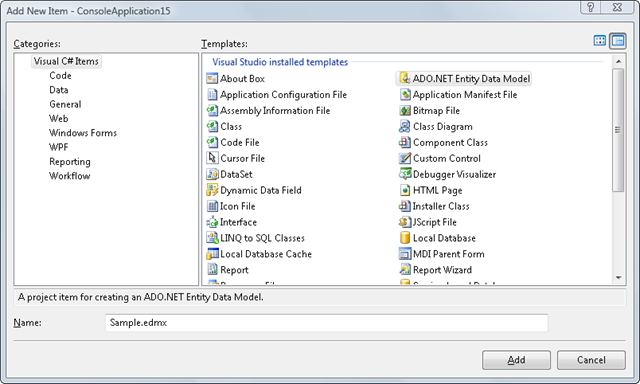Select the Local Database template icon

[404, 238]
